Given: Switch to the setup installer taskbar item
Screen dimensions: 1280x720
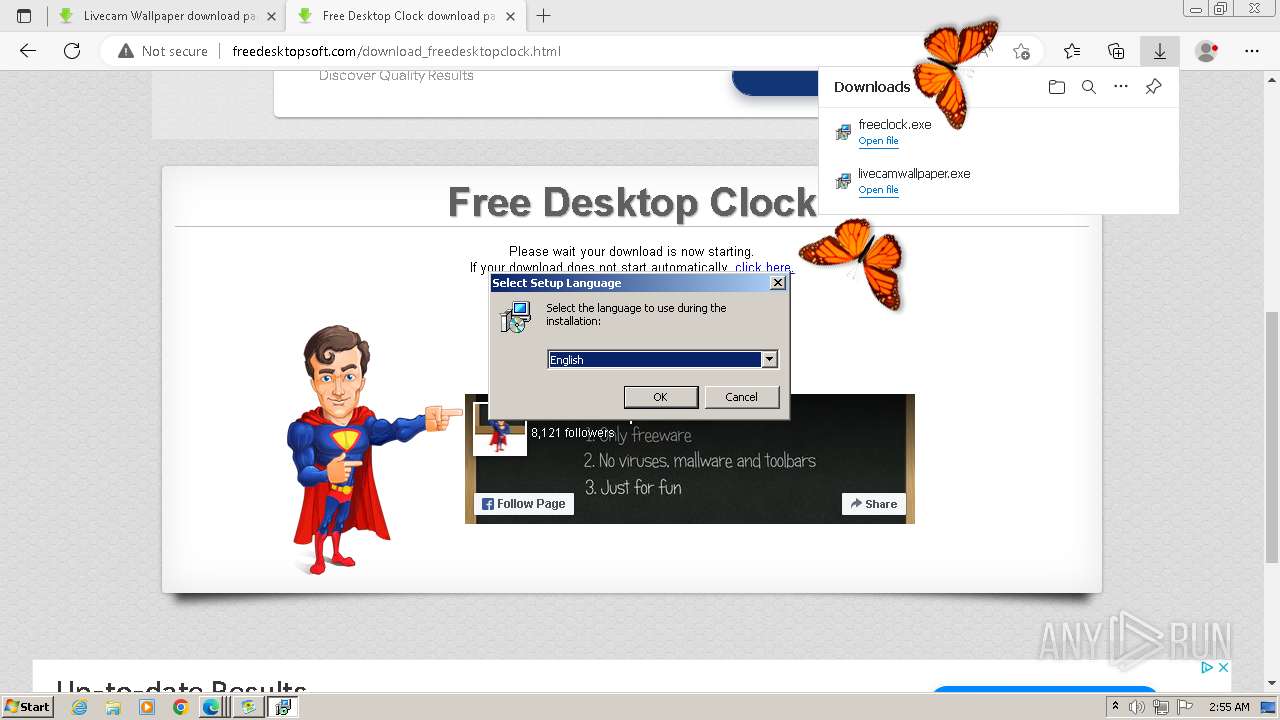Looking at the screenshot, I should (283, 707).
